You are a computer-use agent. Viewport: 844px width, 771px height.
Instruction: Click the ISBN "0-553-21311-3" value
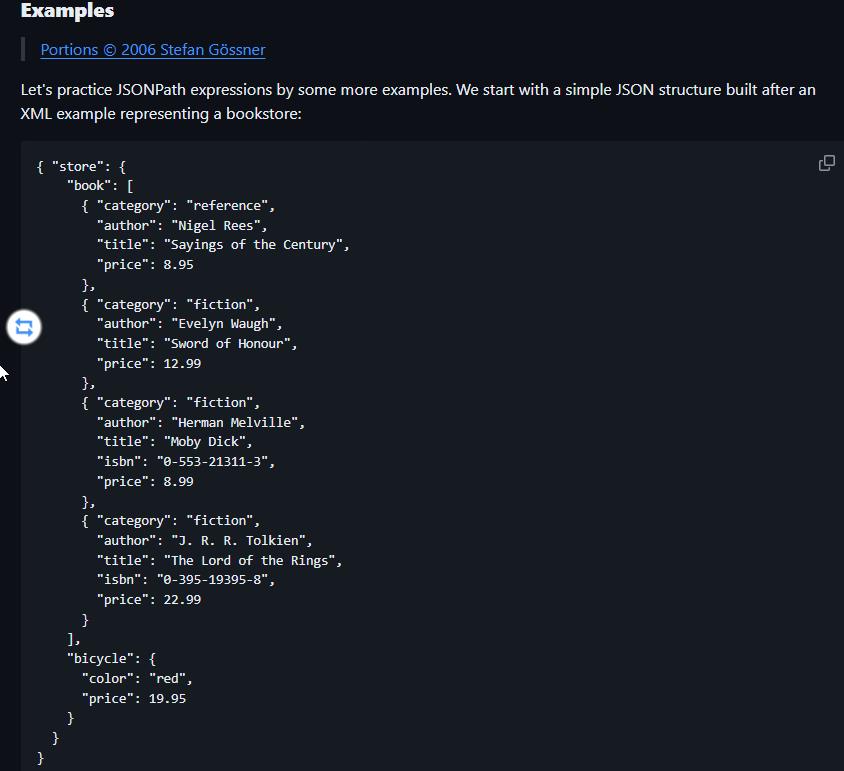pyautogui.click(x=213, y=462)
